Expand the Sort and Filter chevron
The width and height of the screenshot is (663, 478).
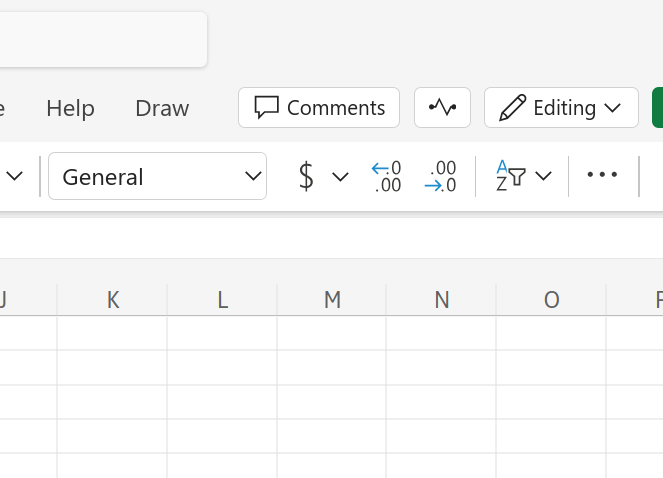544,177
